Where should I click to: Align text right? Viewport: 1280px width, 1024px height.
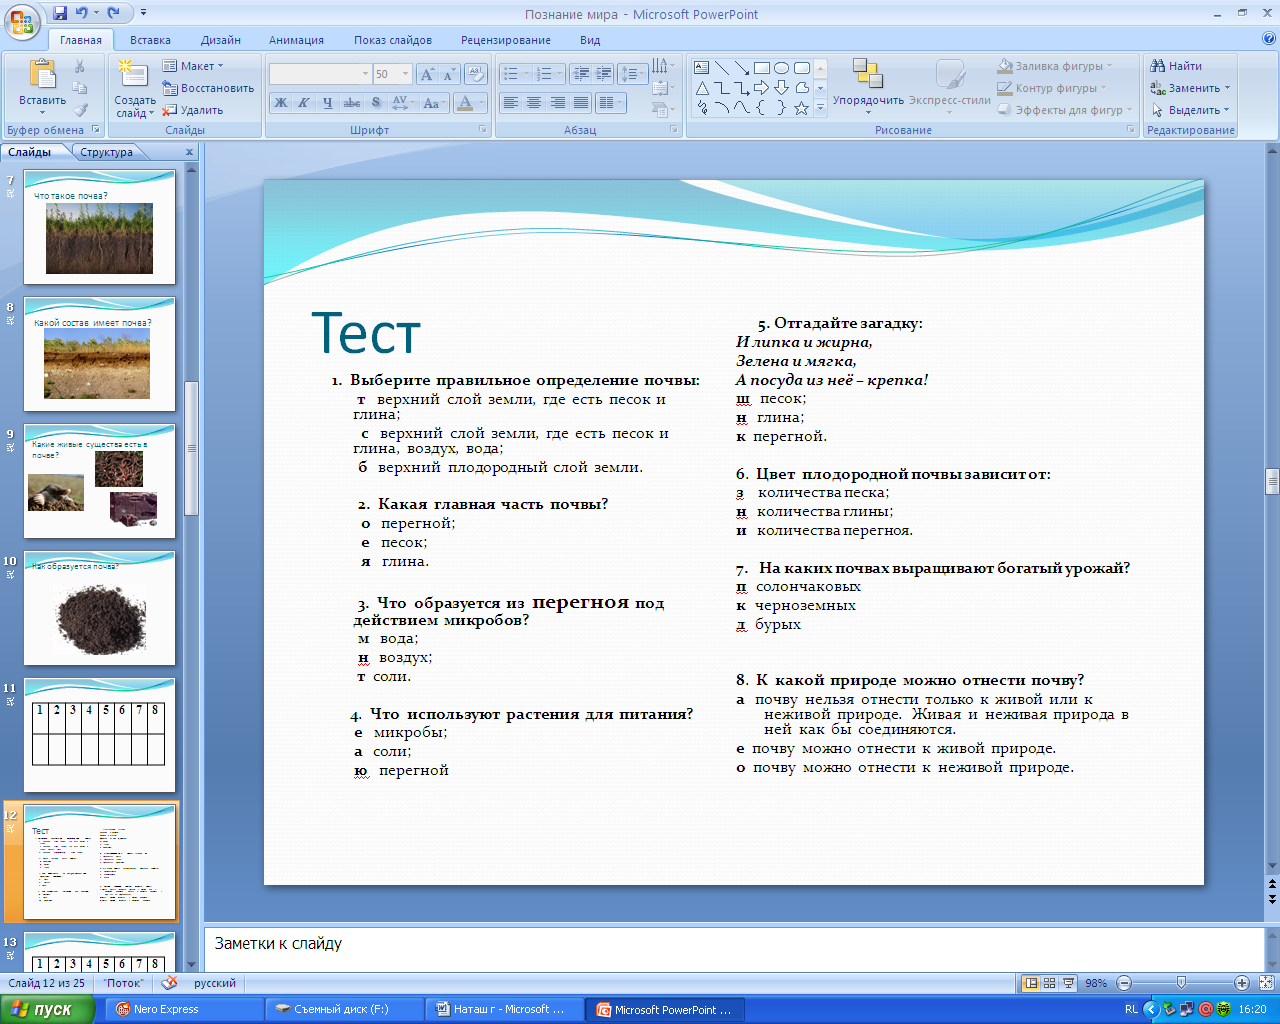[557, 102]
